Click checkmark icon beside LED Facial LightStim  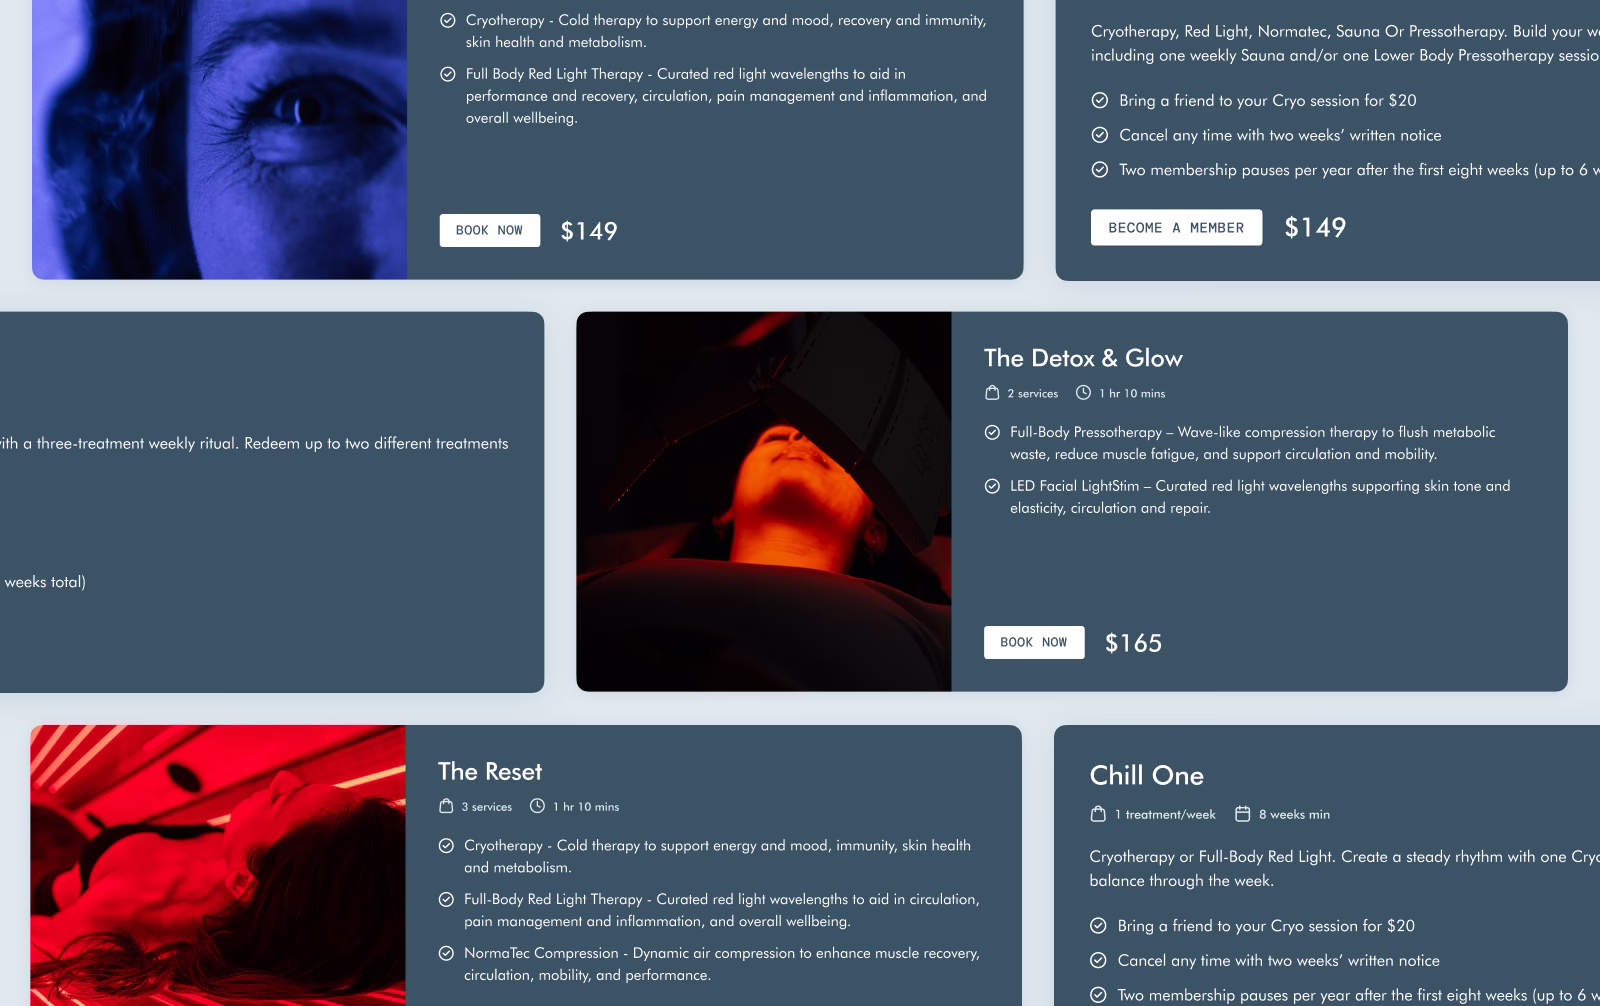992,486
